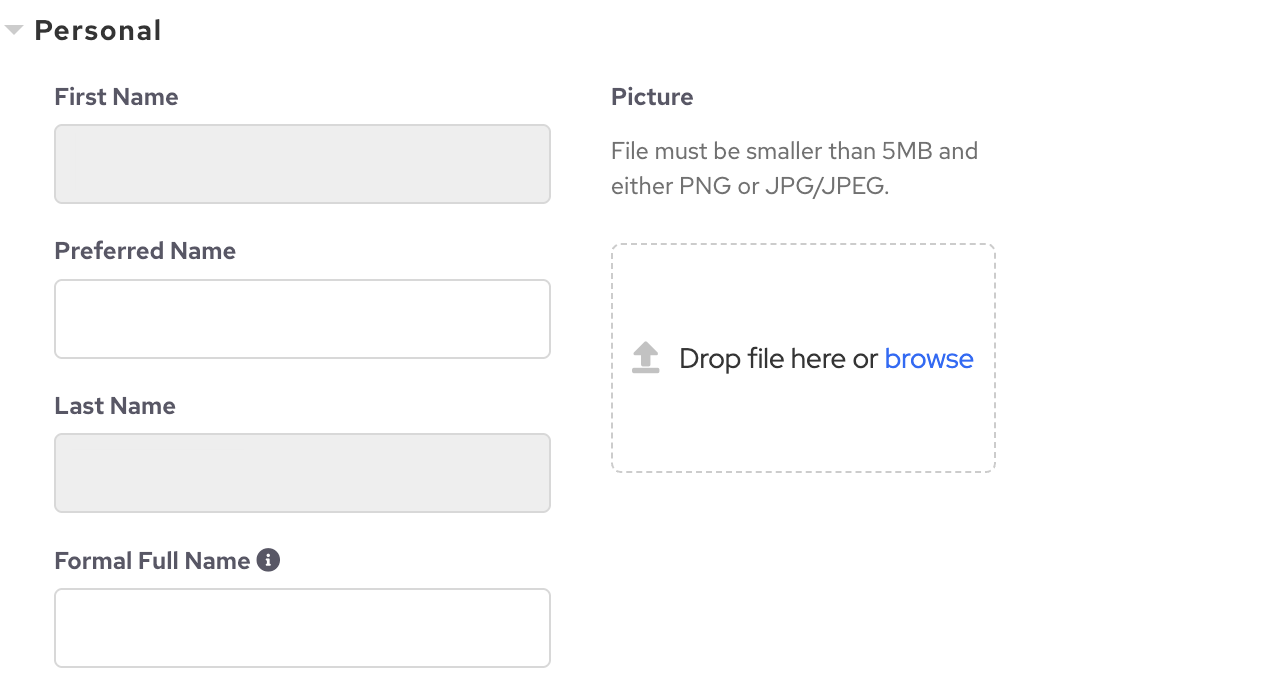
Task: Focus the Formal Full Name text field
Action: 302,628
